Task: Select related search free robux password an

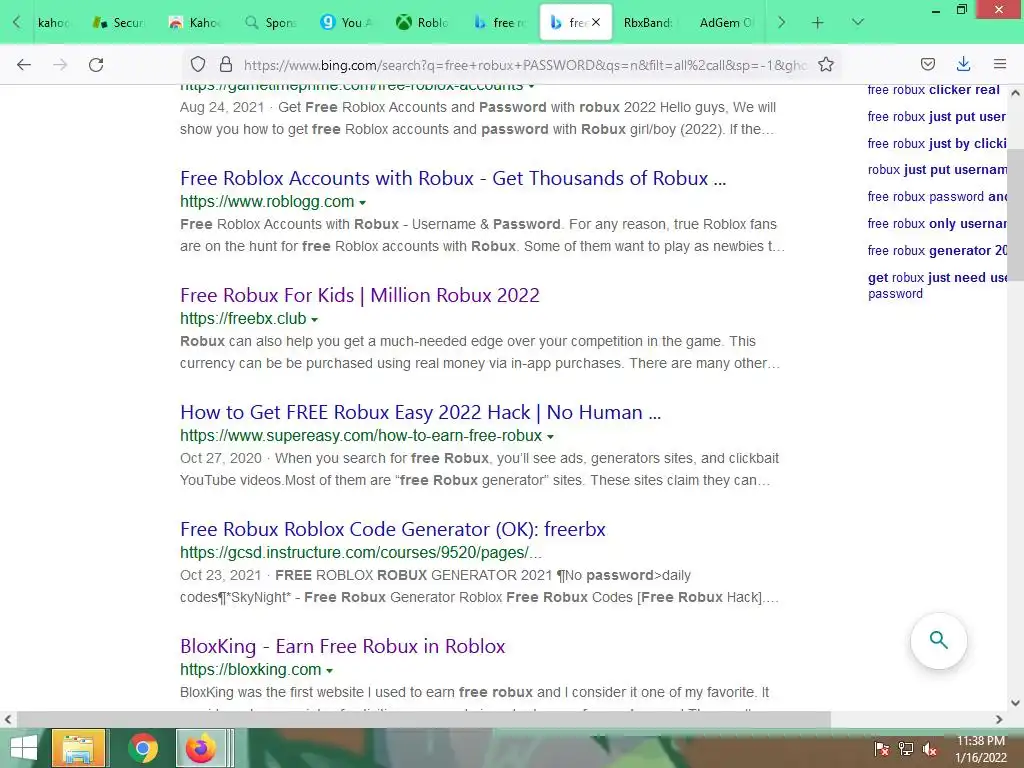Action: pos(936,197)
